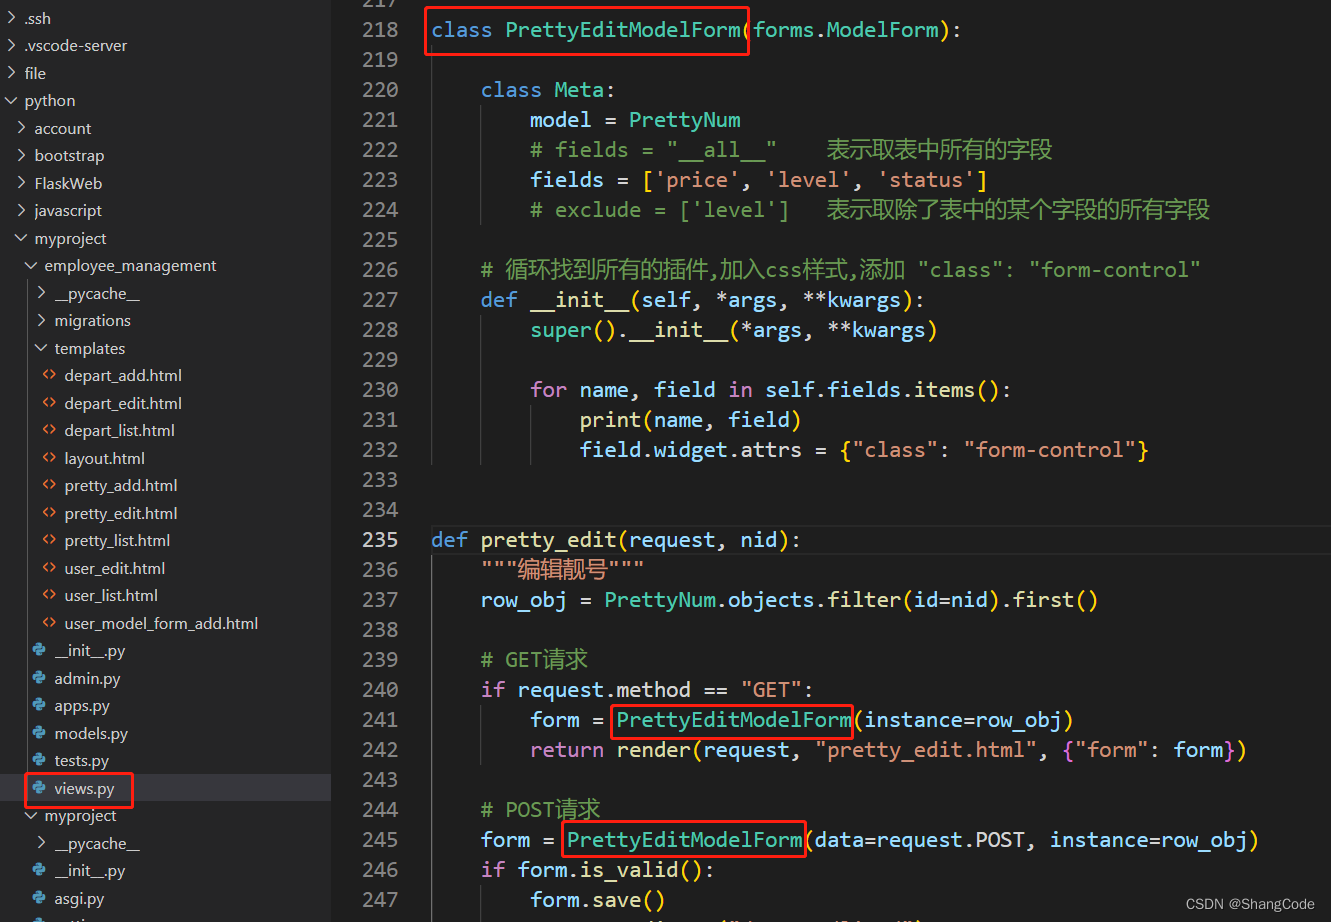Click the HTML icon beside user_model_form_add.html
This screenshot has height=922, width=1331.
click(49, 623)
